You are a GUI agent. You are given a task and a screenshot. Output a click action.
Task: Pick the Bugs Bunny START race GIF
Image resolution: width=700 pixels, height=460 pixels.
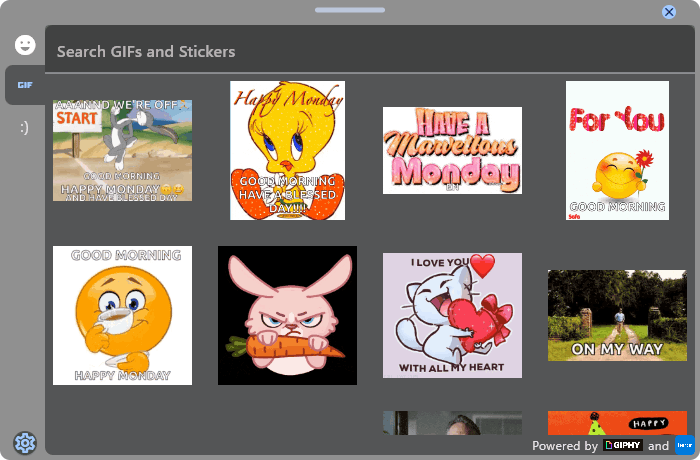click(x=122, y=150)
